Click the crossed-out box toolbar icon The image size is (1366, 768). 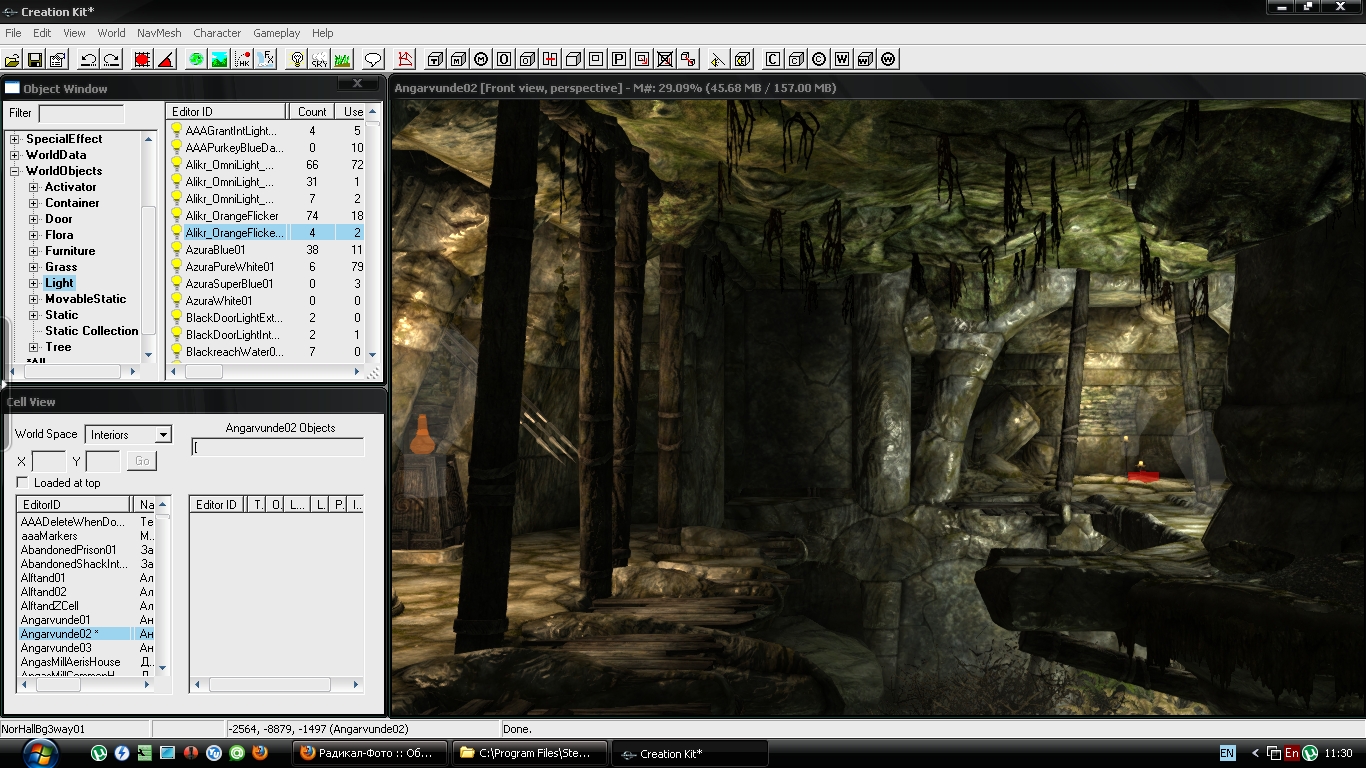(665, 59)
